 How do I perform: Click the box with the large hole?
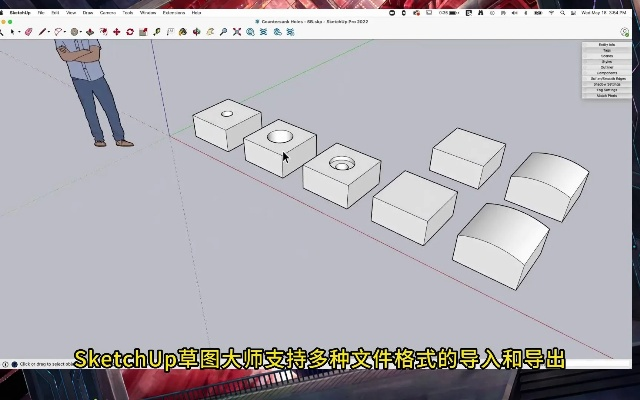[279, 147]
